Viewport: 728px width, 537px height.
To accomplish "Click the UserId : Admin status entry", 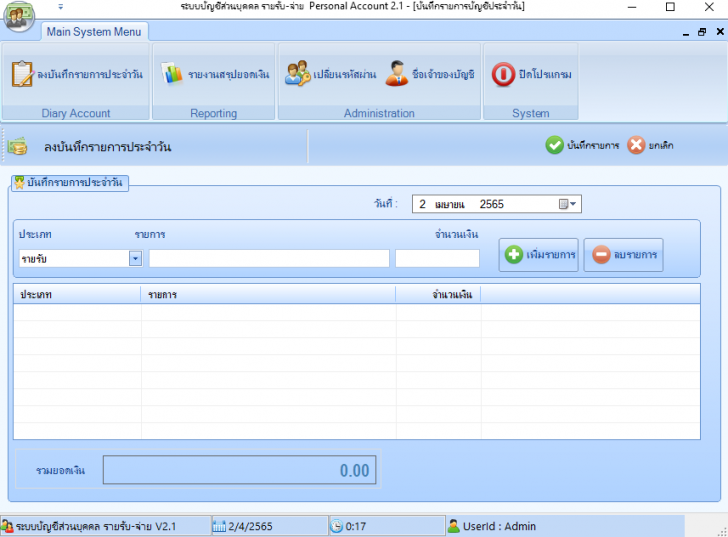I will tap(499, 526).
